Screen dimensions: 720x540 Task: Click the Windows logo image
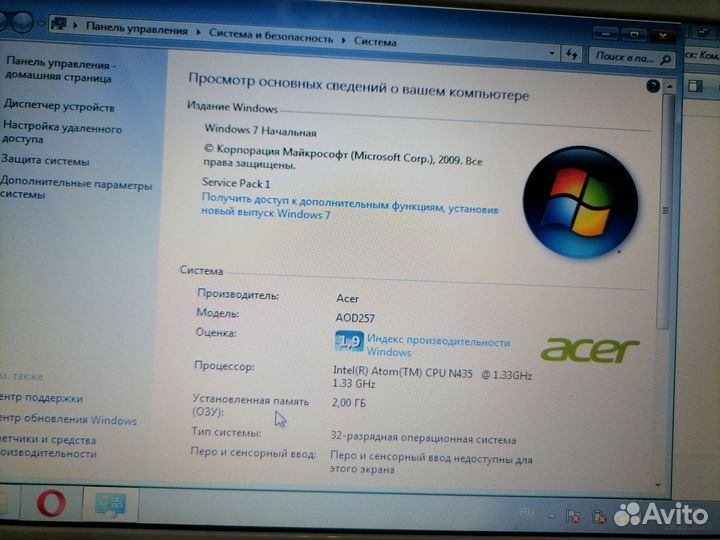tap(581, 202)
